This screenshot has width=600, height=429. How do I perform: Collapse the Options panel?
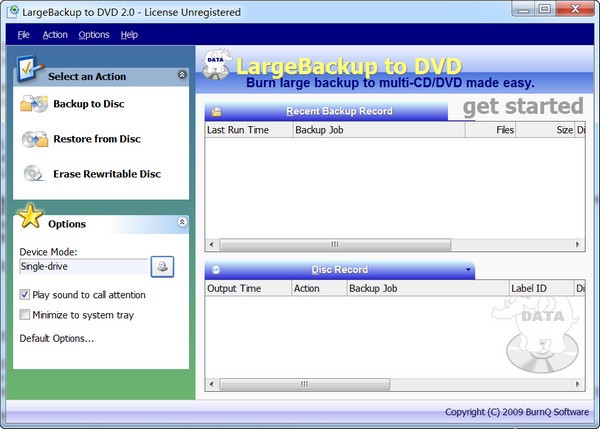[183, 222]
